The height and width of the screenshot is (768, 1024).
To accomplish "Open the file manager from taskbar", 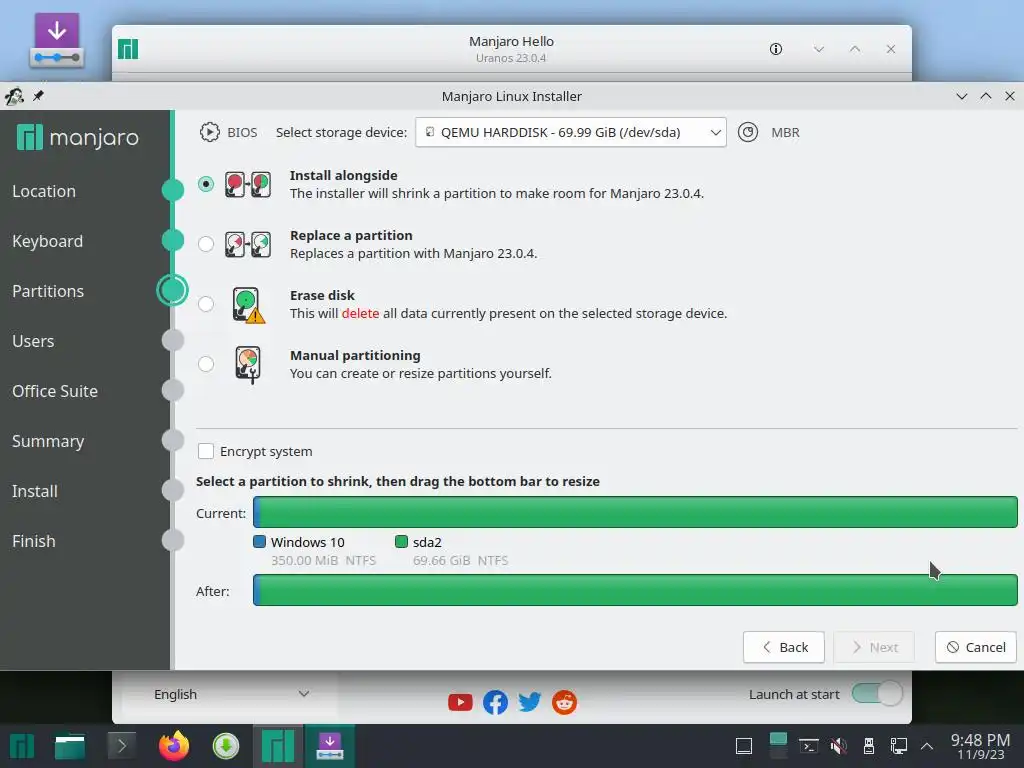I will [x=70, y=746].
